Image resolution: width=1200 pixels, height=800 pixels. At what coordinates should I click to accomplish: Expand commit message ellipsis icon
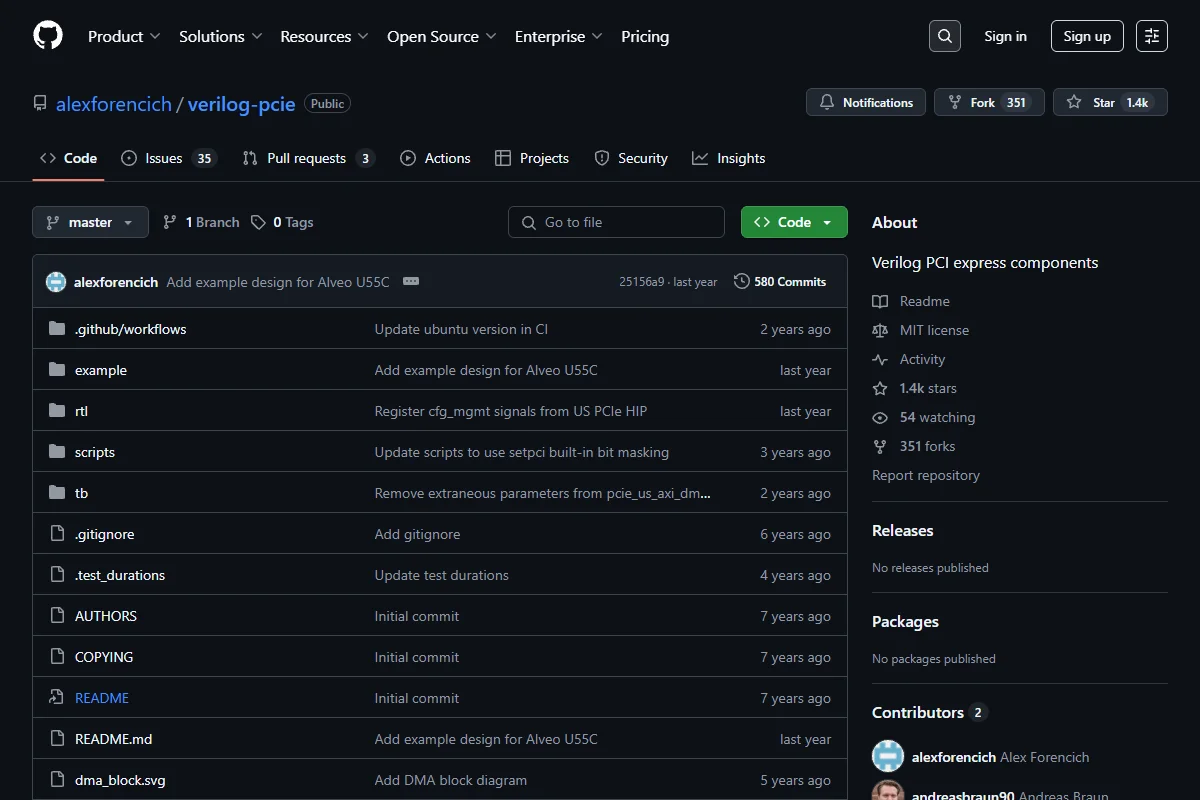tap(411, 281)
